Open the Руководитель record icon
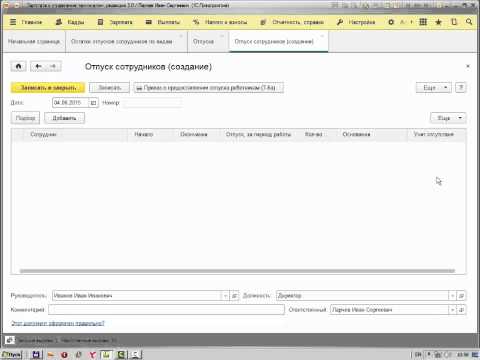This screenshot has height=360, width=480. point(235,296)
